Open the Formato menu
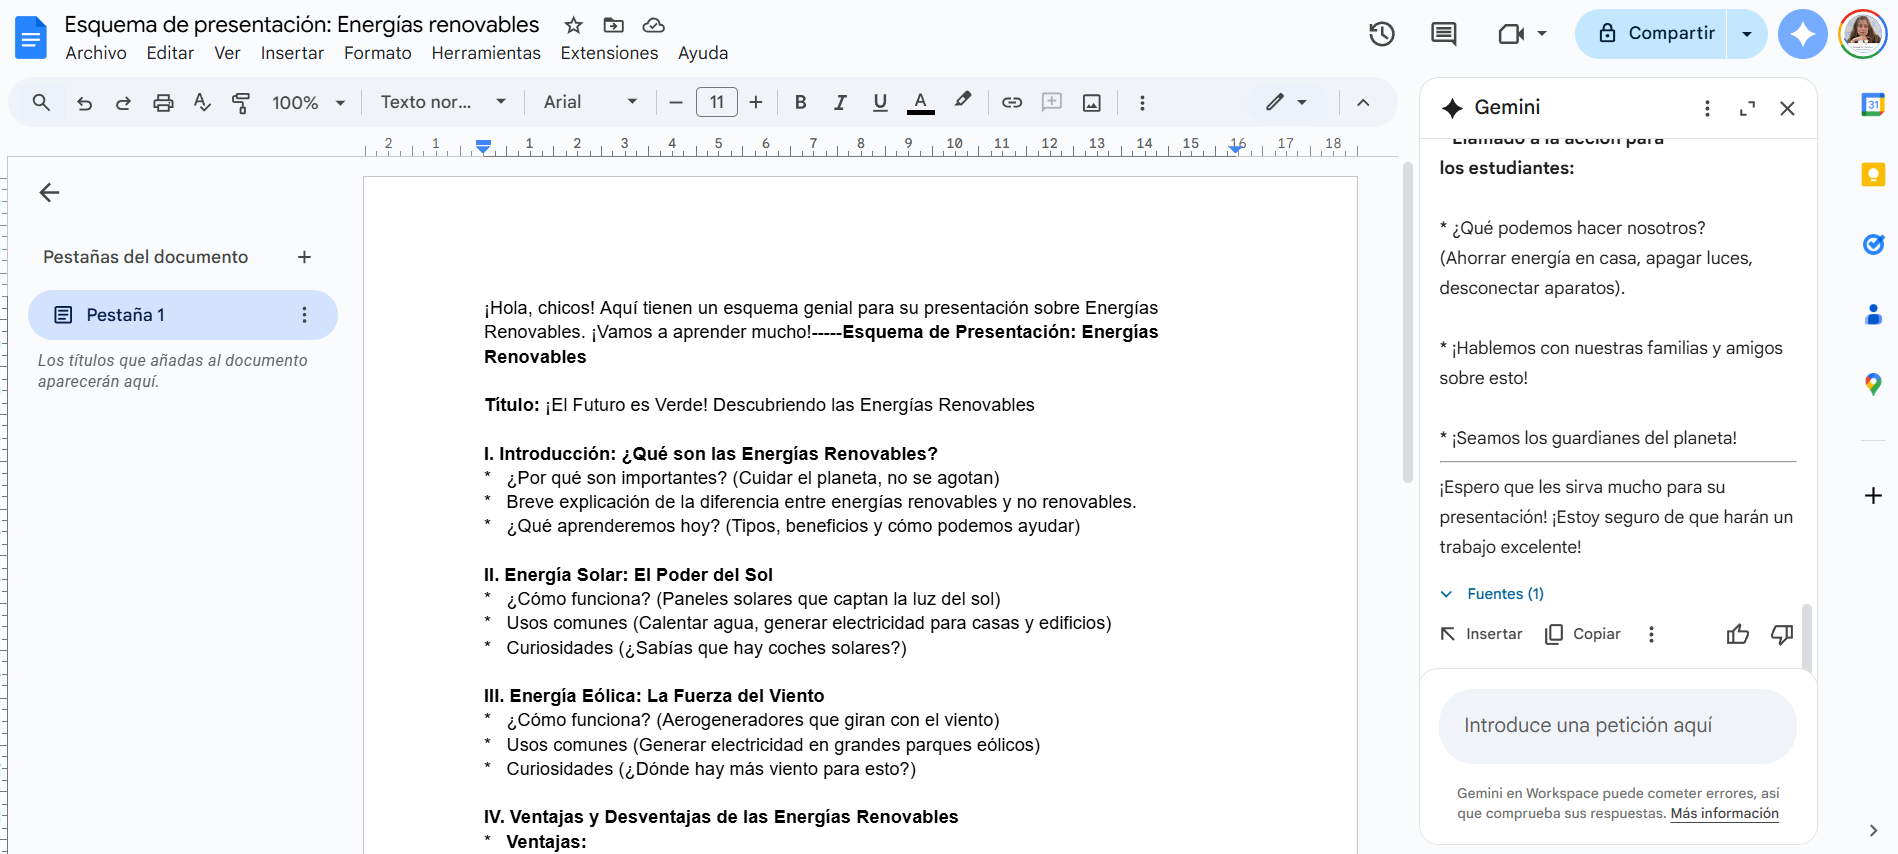This screenshot has height=854, width=1898. [378, 53]
